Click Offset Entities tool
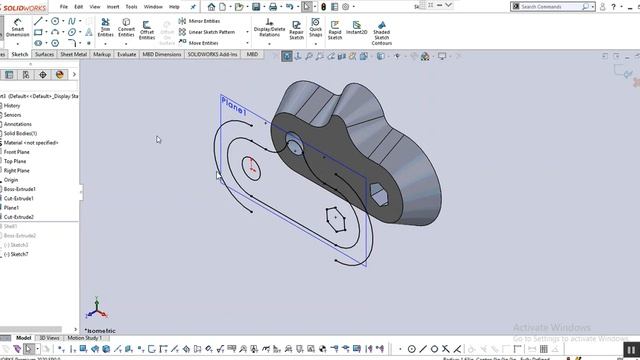The image size is (640, 360). pos(147,31)
